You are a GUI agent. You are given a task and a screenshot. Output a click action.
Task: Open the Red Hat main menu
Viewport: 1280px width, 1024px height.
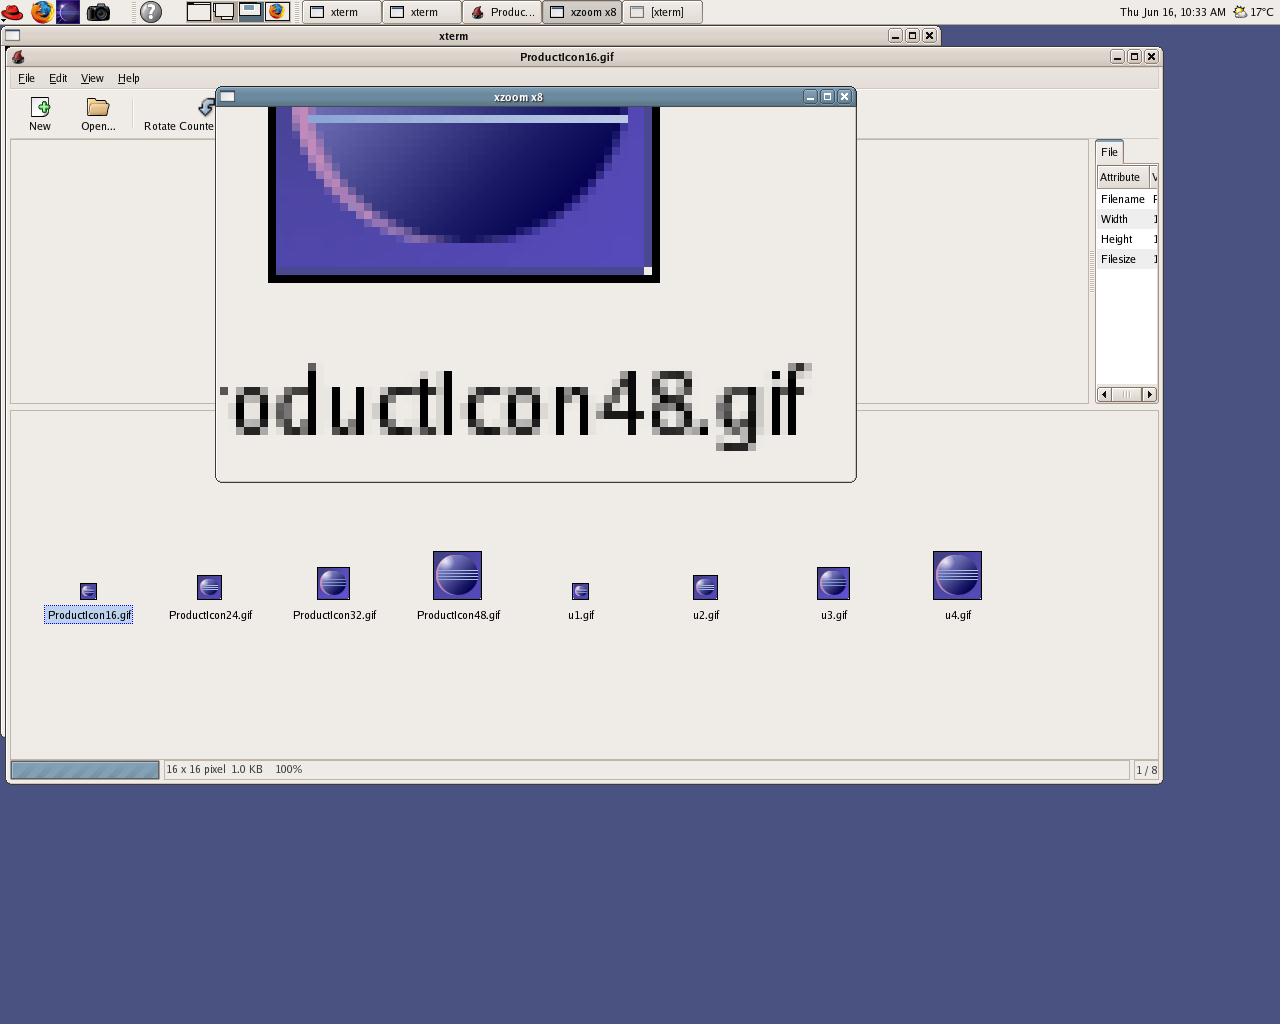point(12,12)
